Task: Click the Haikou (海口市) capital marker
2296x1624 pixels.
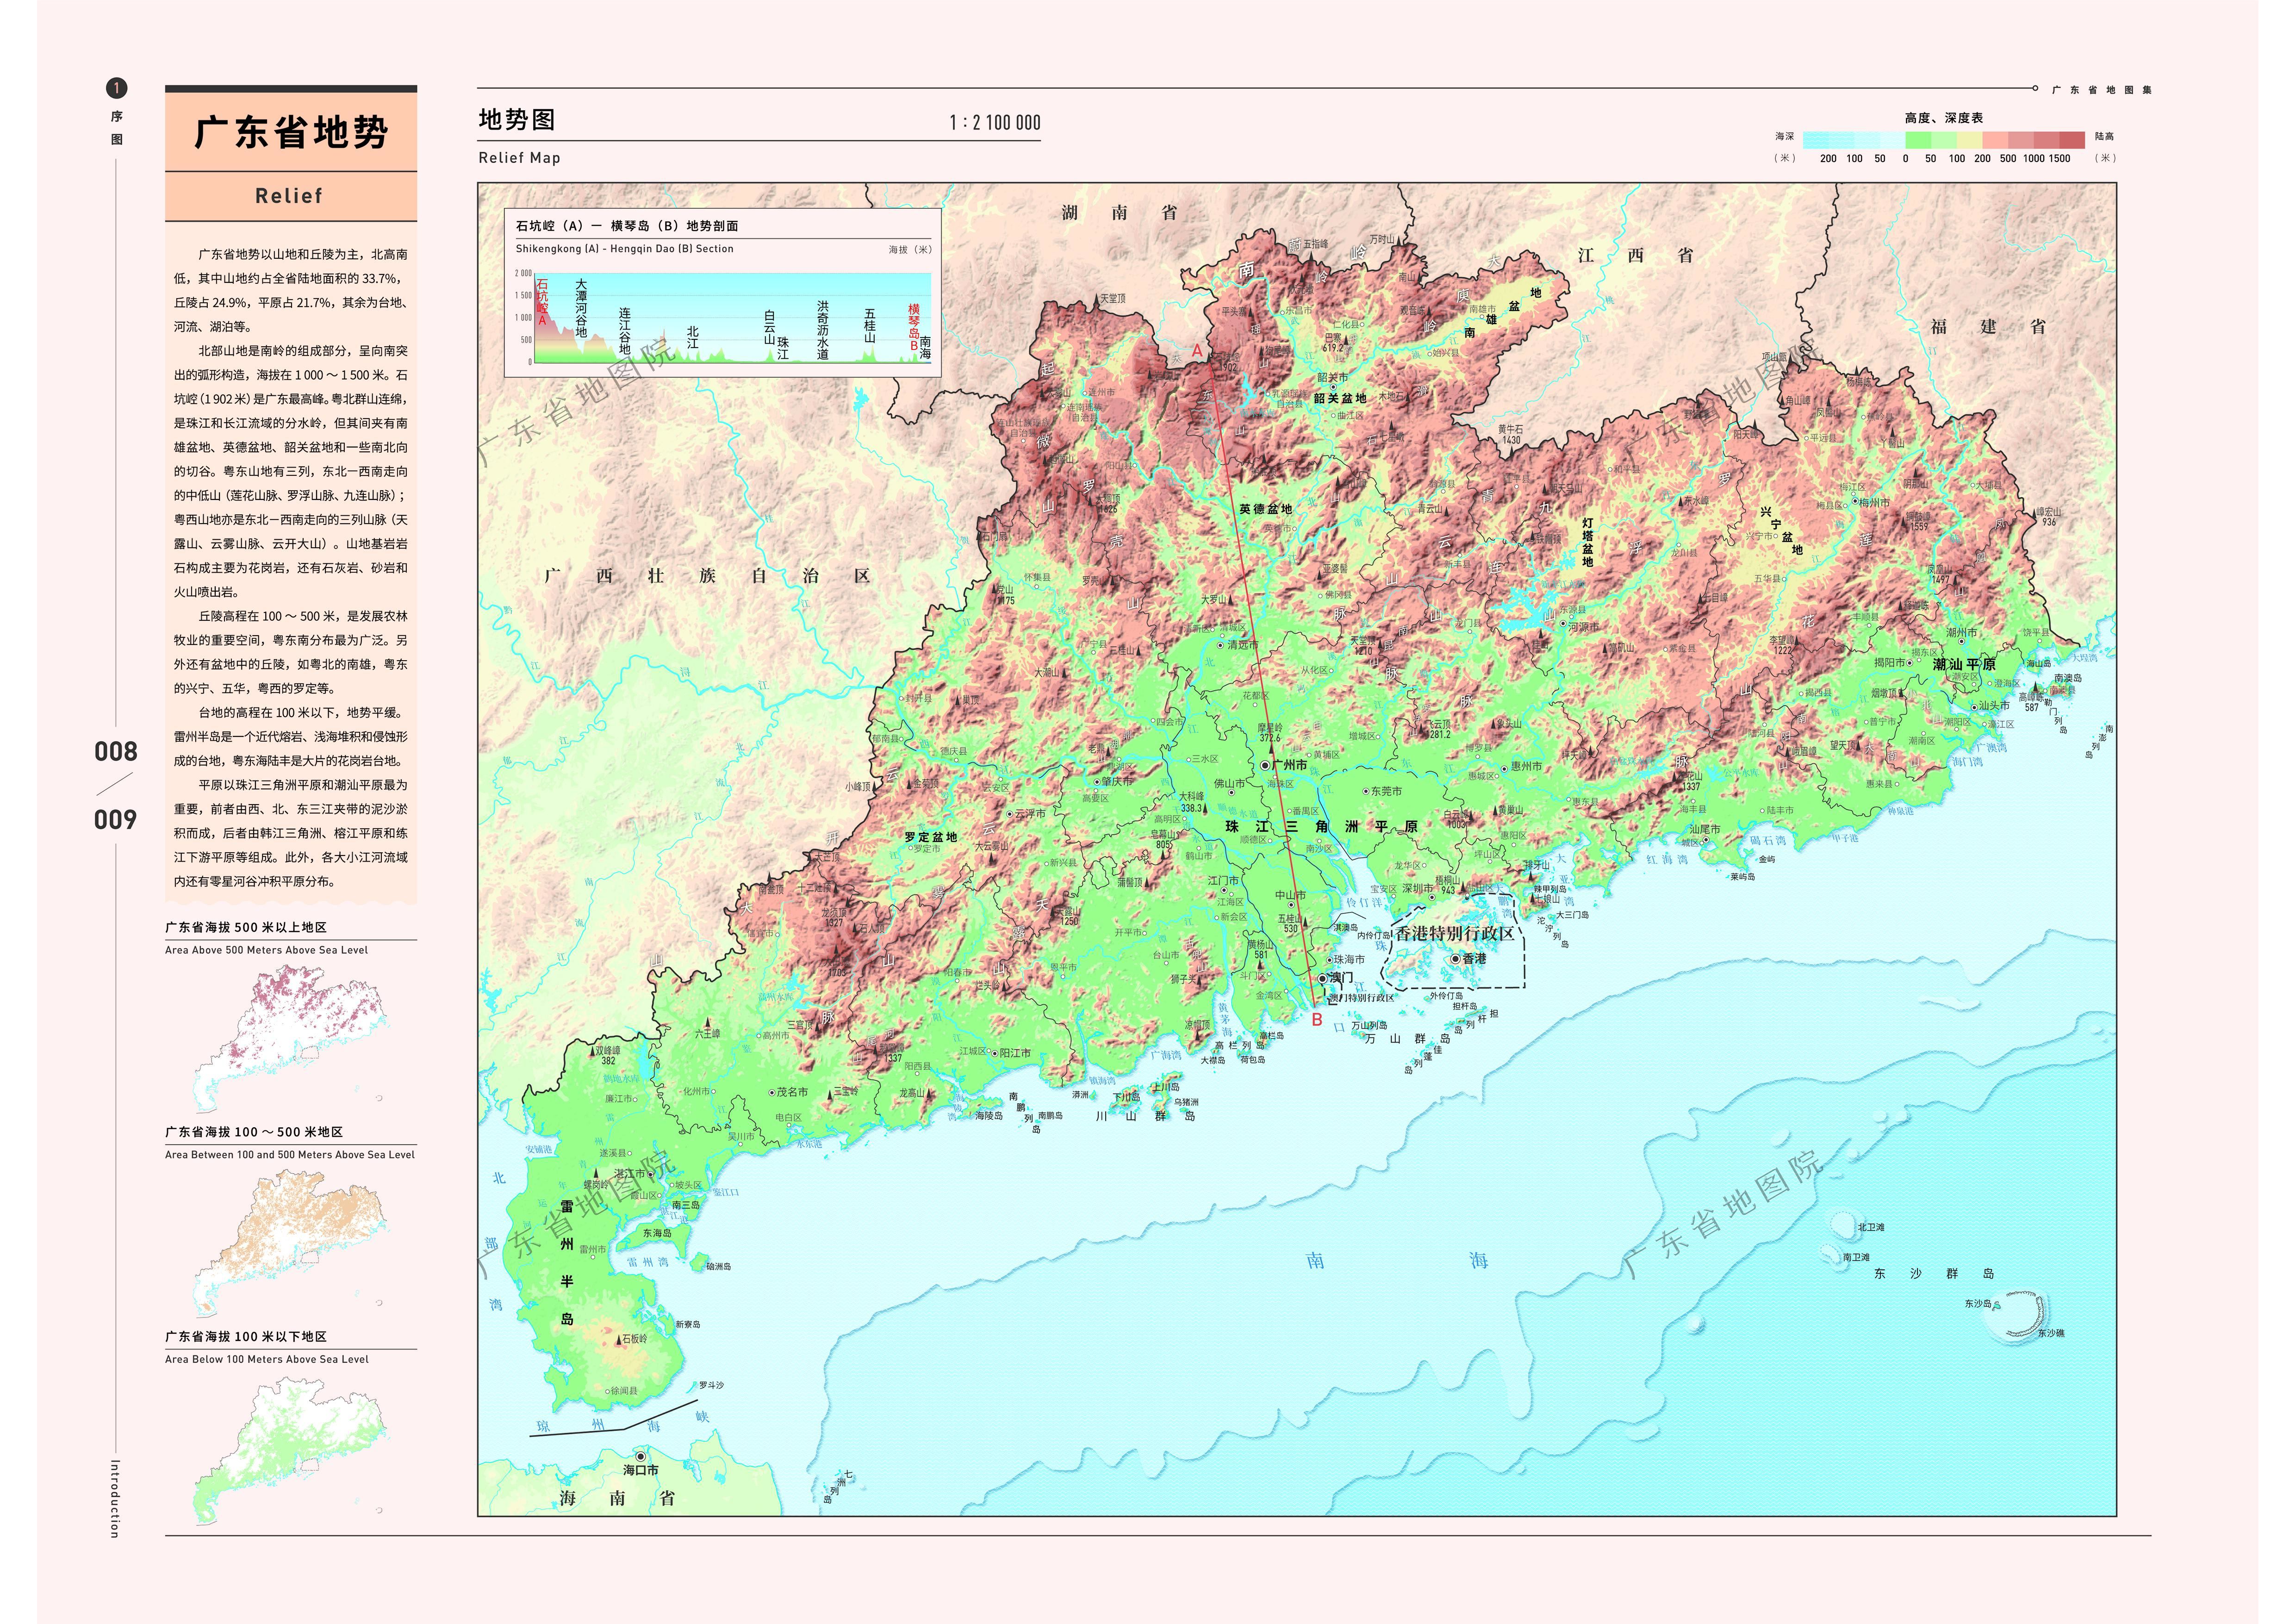Action: (x=641, y=1456)
